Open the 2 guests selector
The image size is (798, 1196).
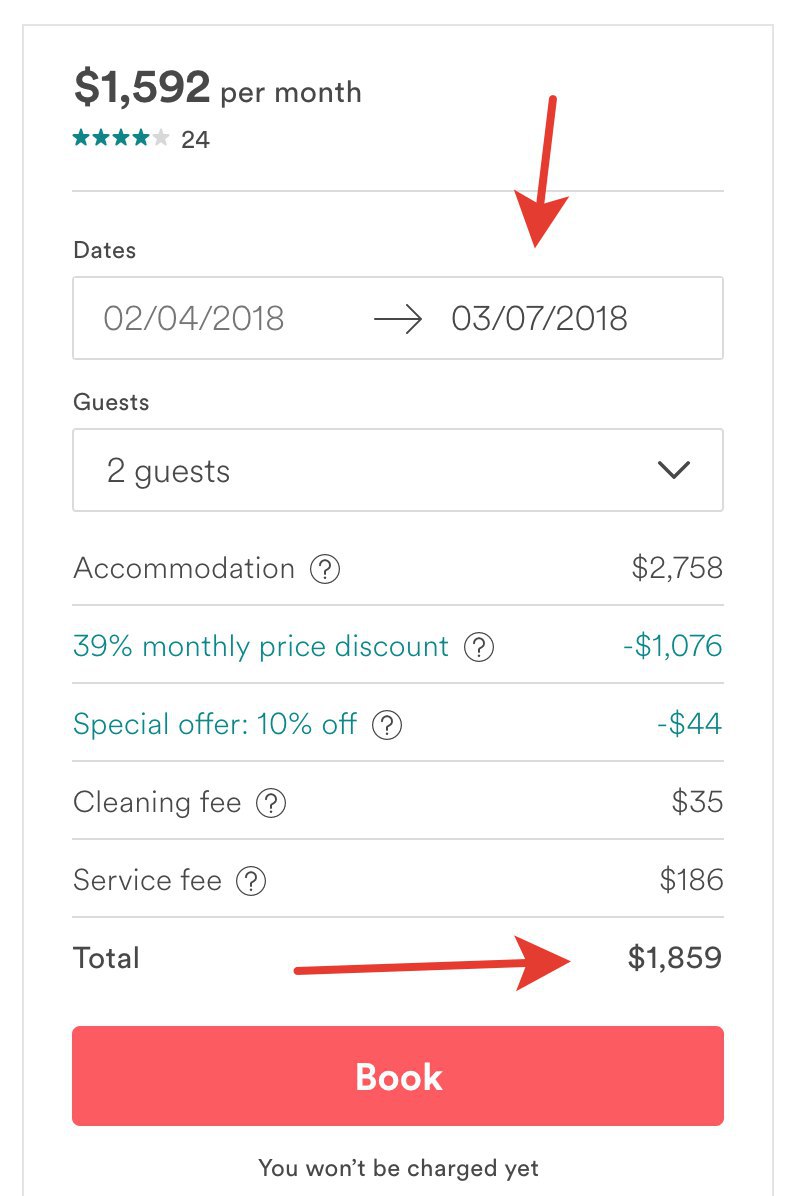coord(397,470)
